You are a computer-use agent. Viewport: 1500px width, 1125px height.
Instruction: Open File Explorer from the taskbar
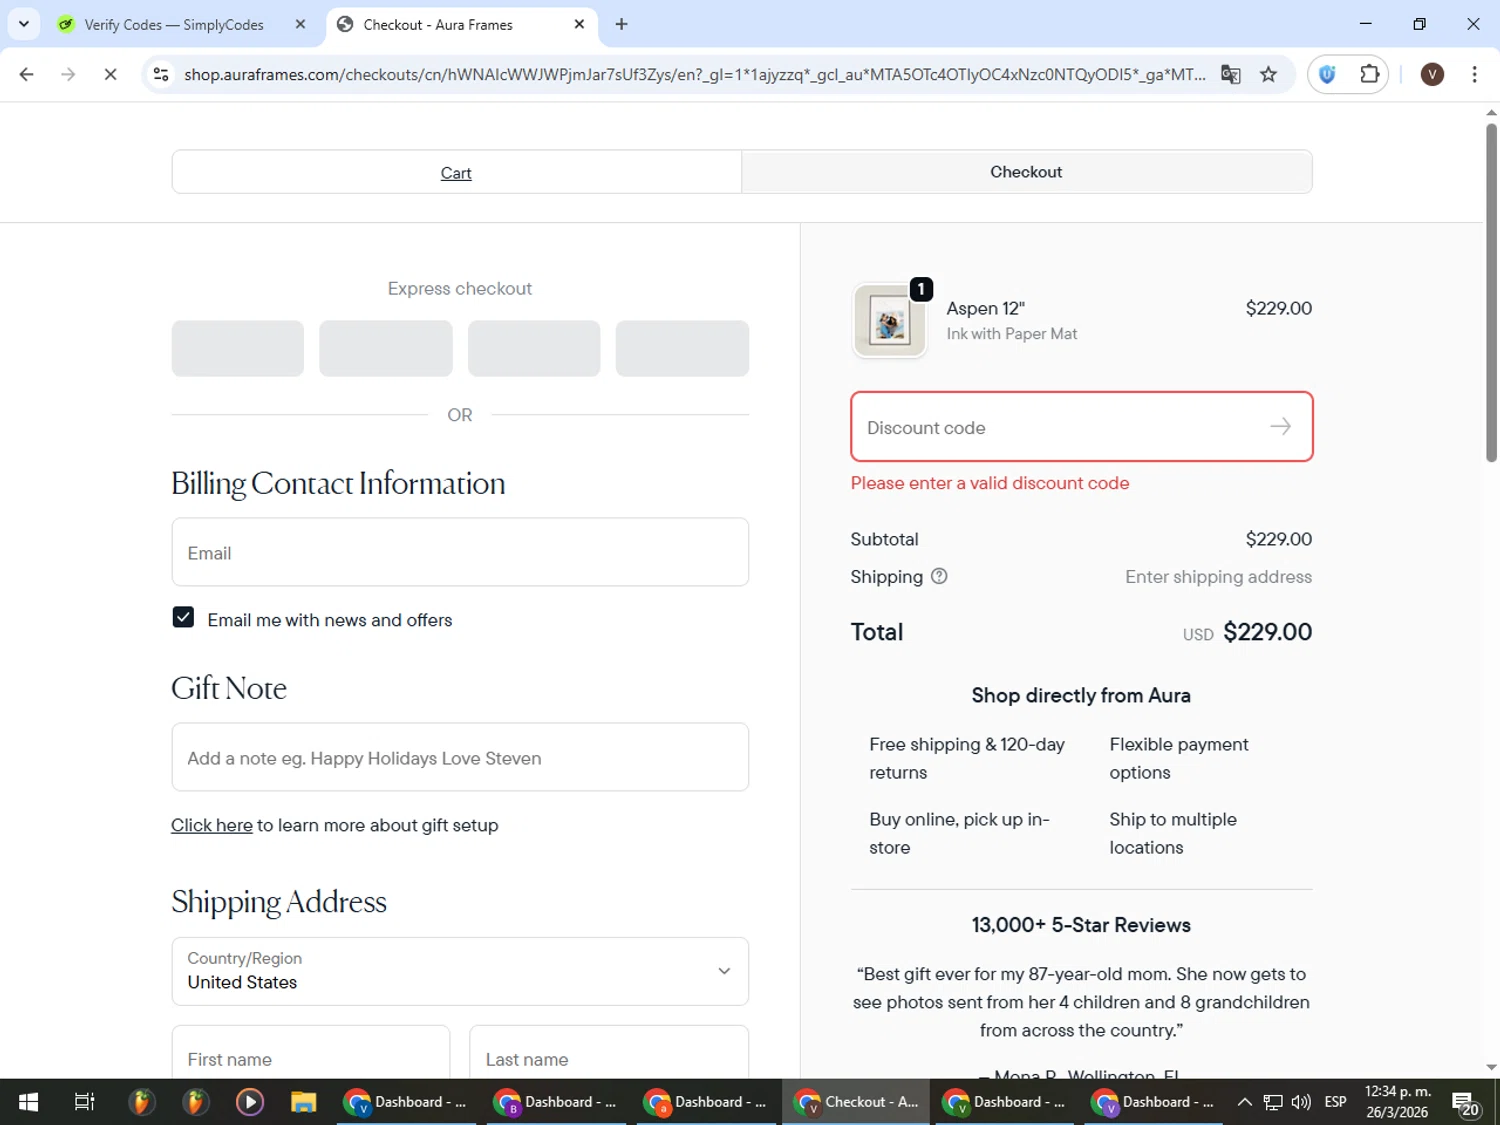point(303,1102)
